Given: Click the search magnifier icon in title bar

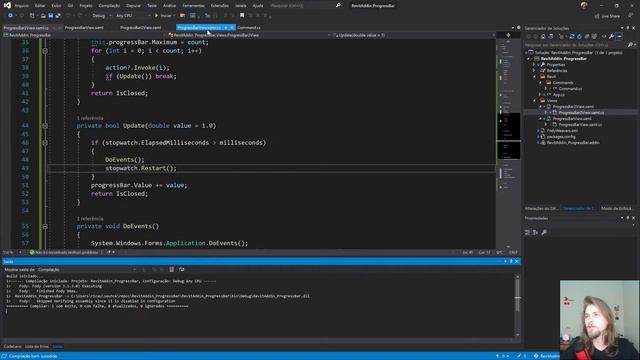Looking at the screenshot, I should [338, 6].
